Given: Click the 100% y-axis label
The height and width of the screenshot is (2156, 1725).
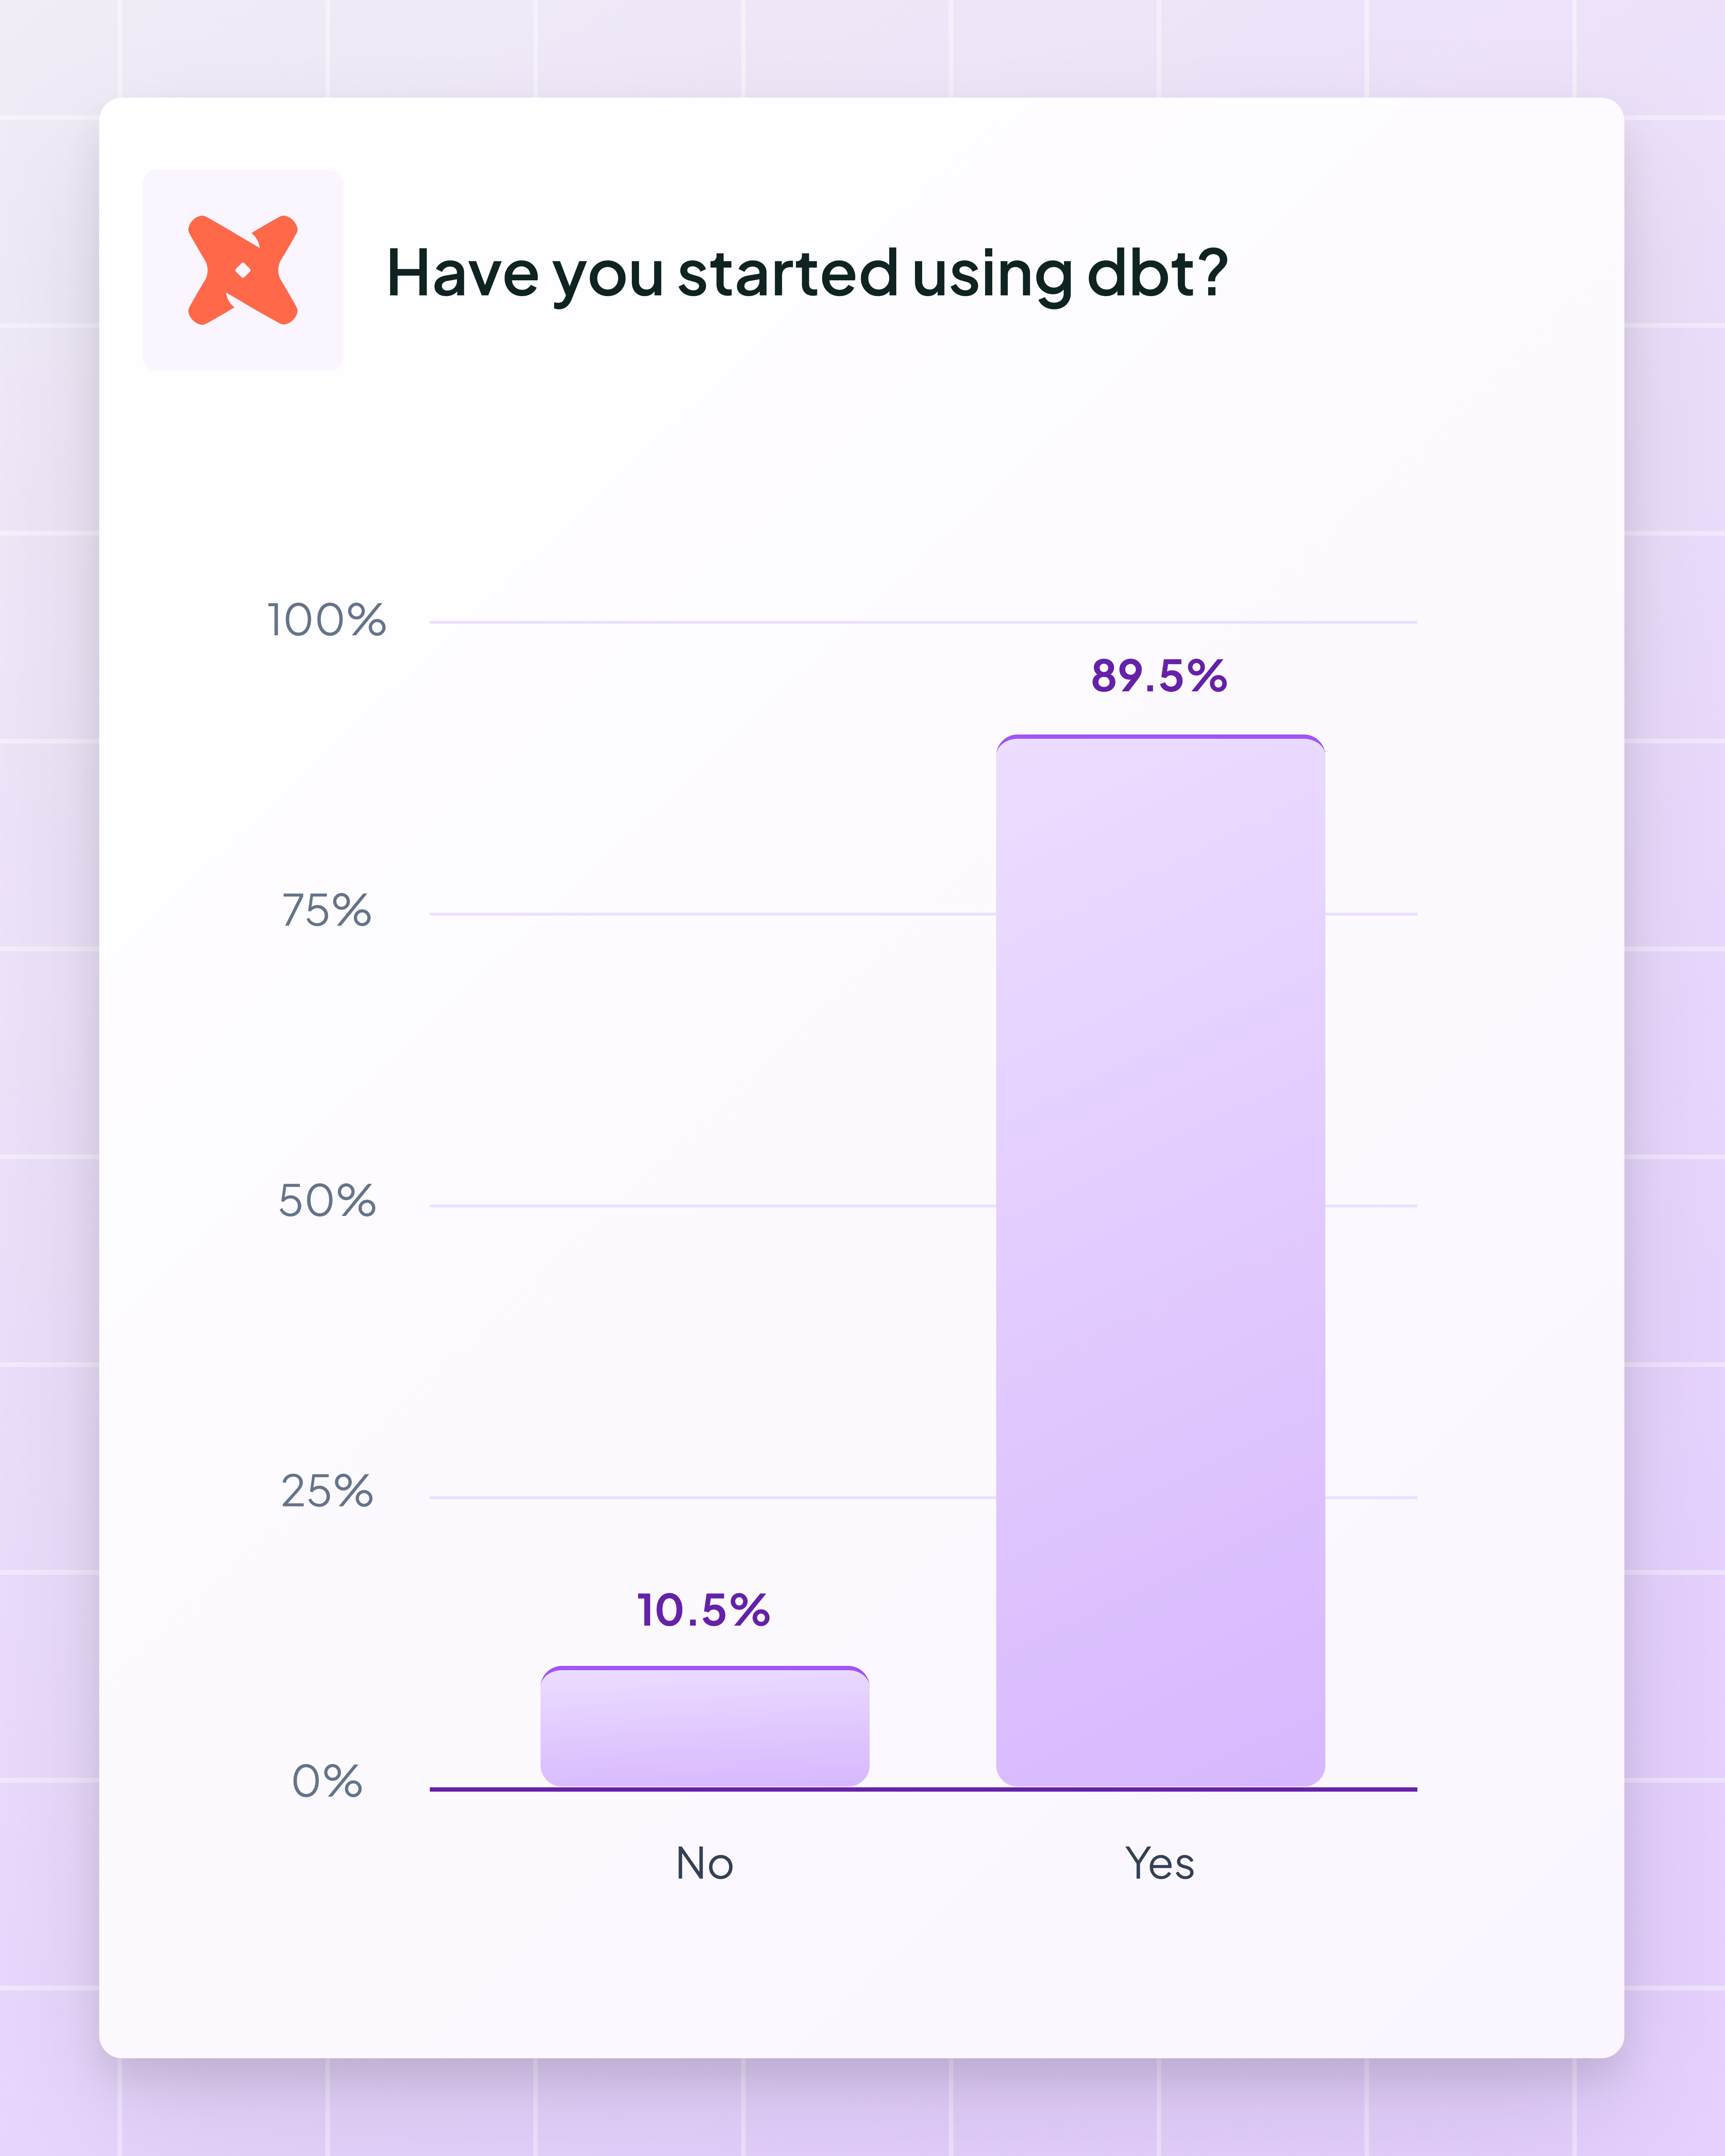Looking at the screenshot, I should 326,621.
